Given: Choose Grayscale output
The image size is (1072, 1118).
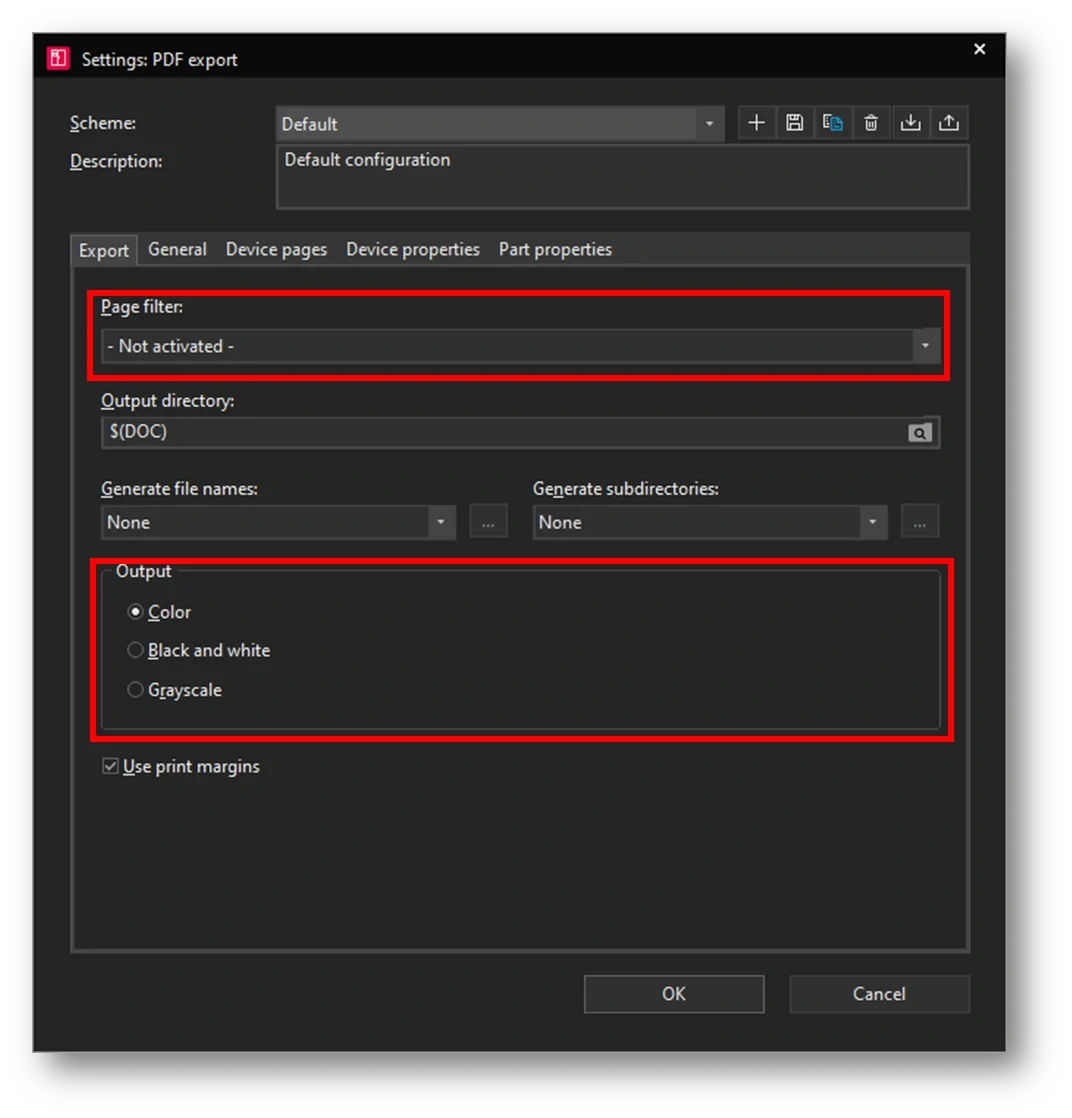Looking at the screenshot, I should [135, 689].
